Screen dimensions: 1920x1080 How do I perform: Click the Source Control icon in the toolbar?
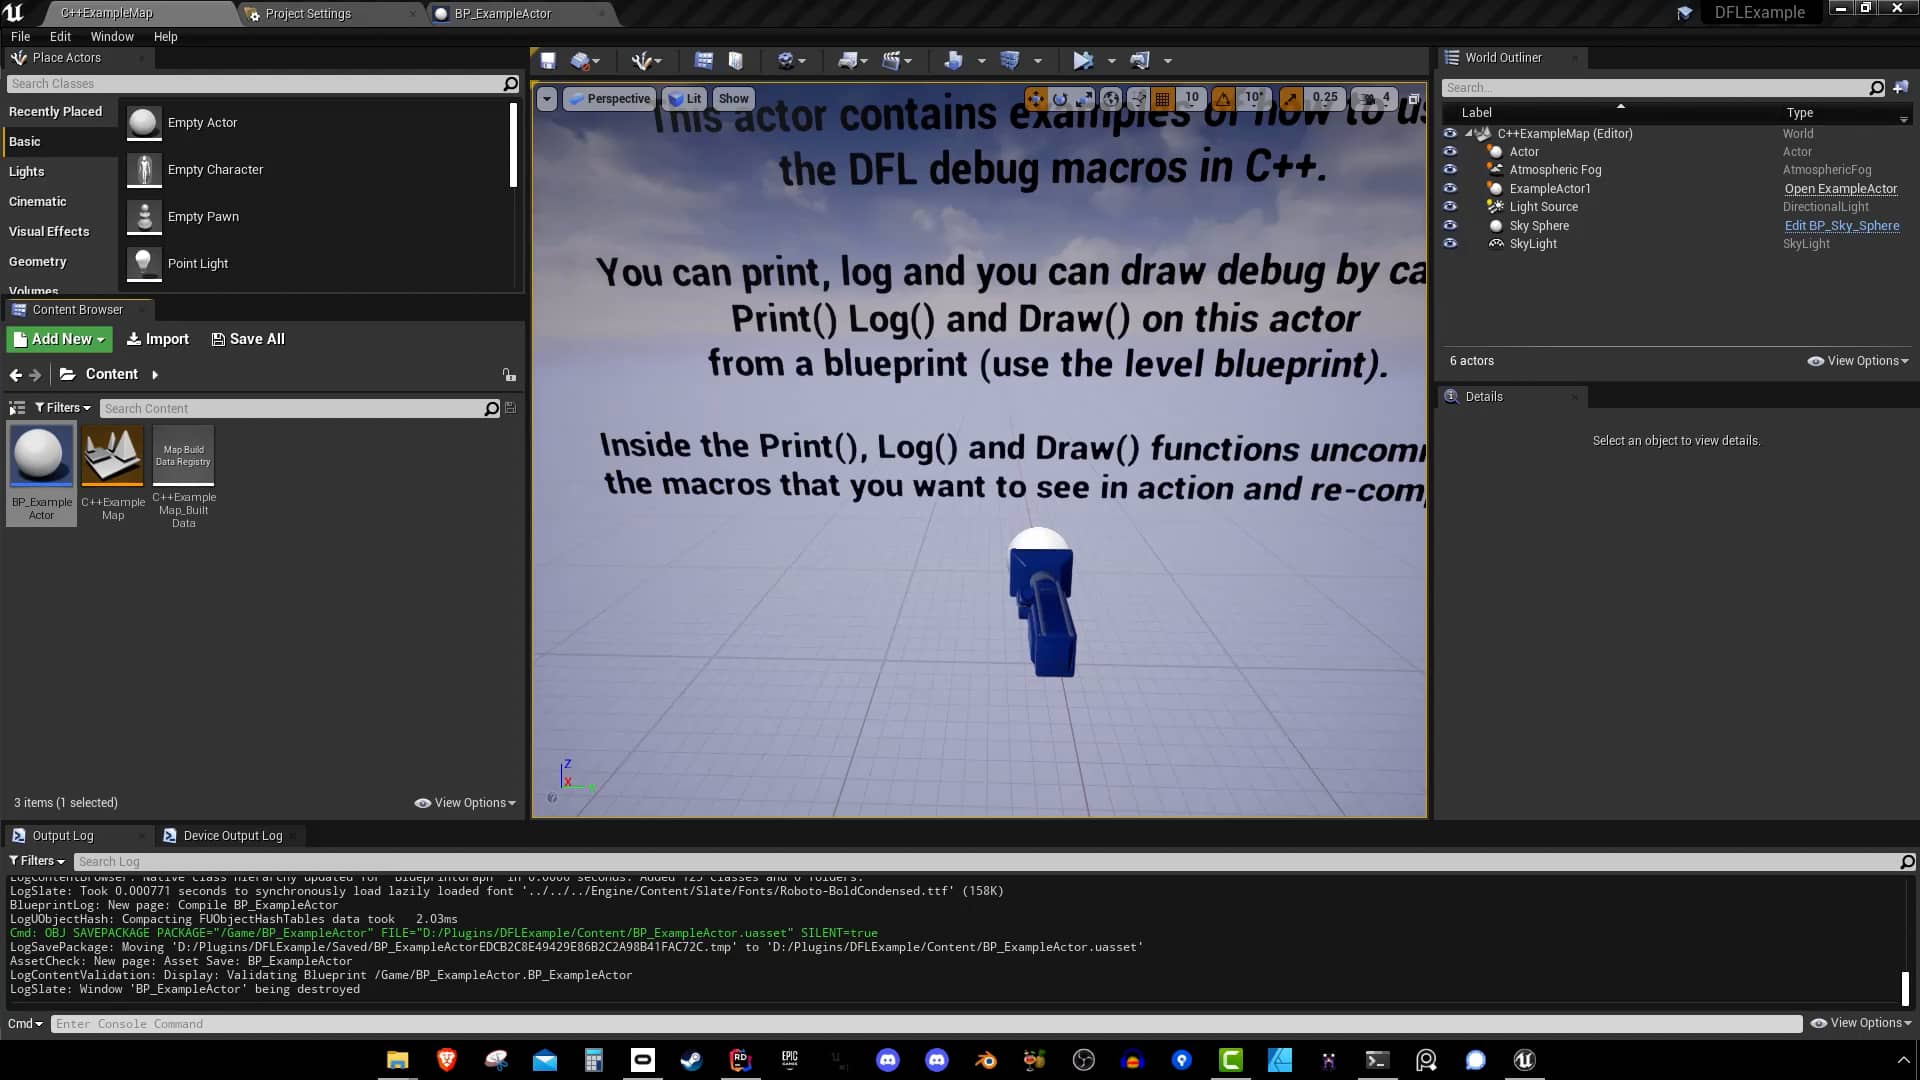coord(577,60)
